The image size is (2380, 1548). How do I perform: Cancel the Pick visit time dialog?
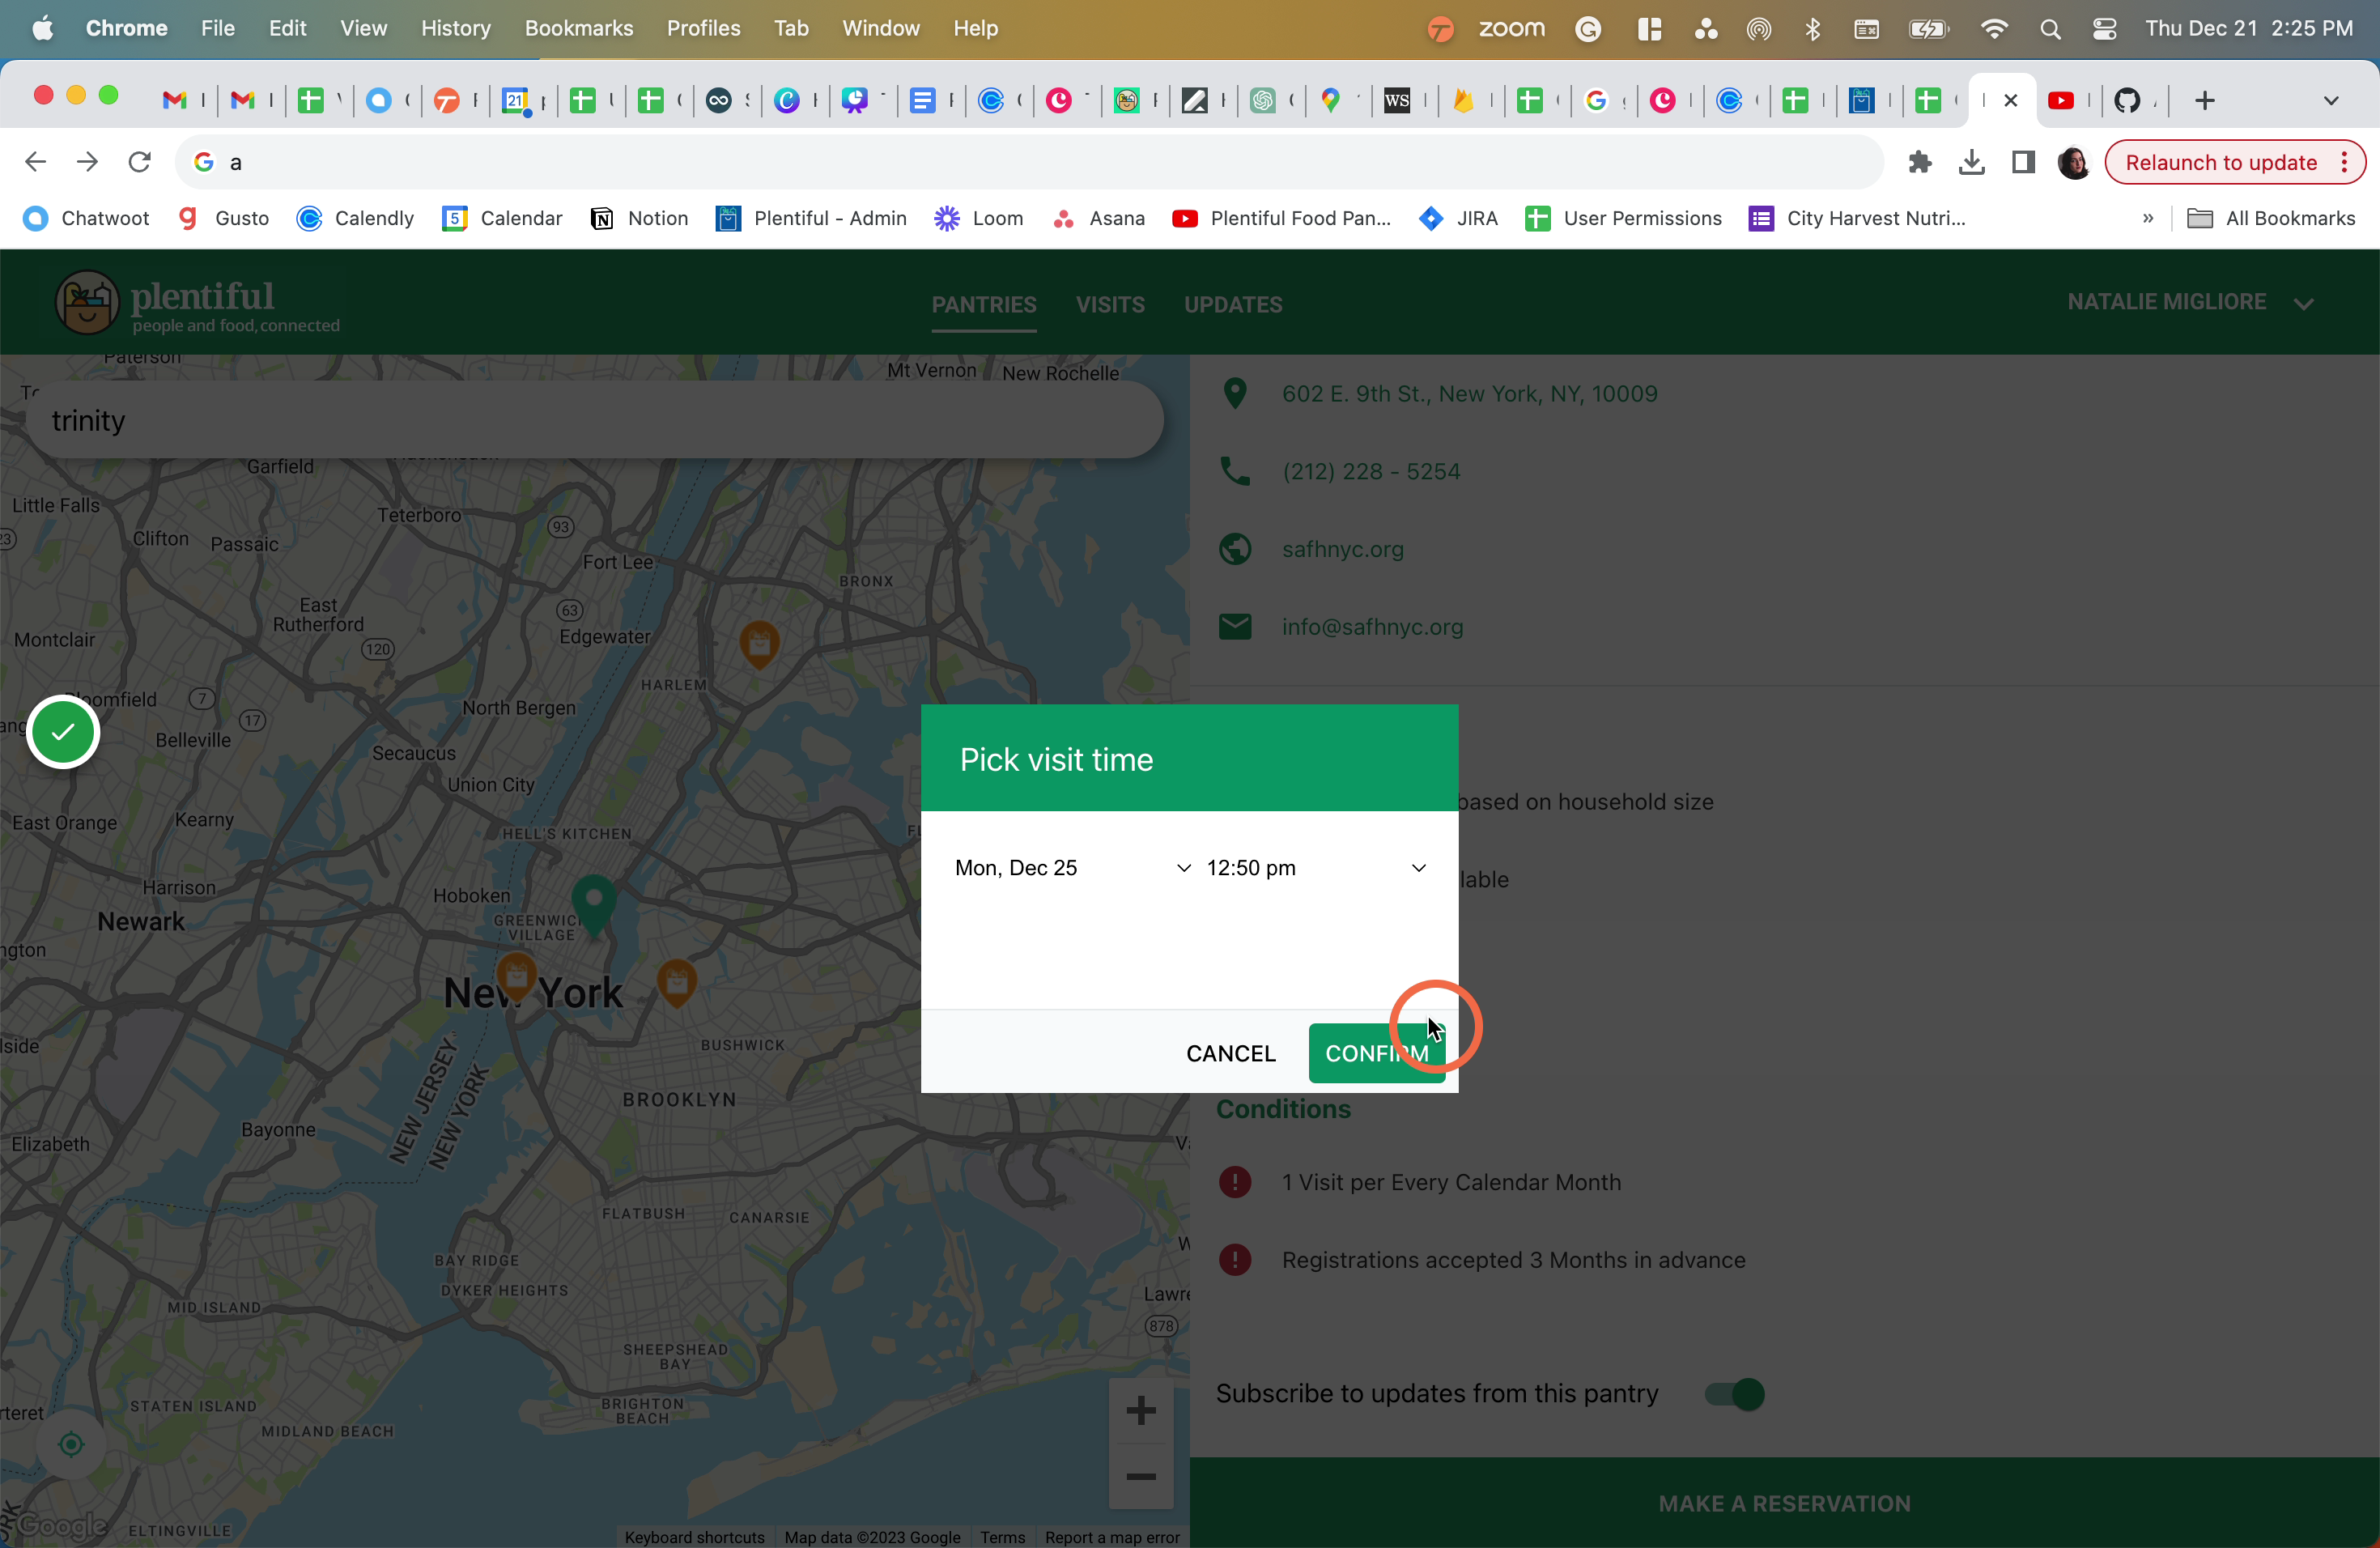pos(1230,1053)
